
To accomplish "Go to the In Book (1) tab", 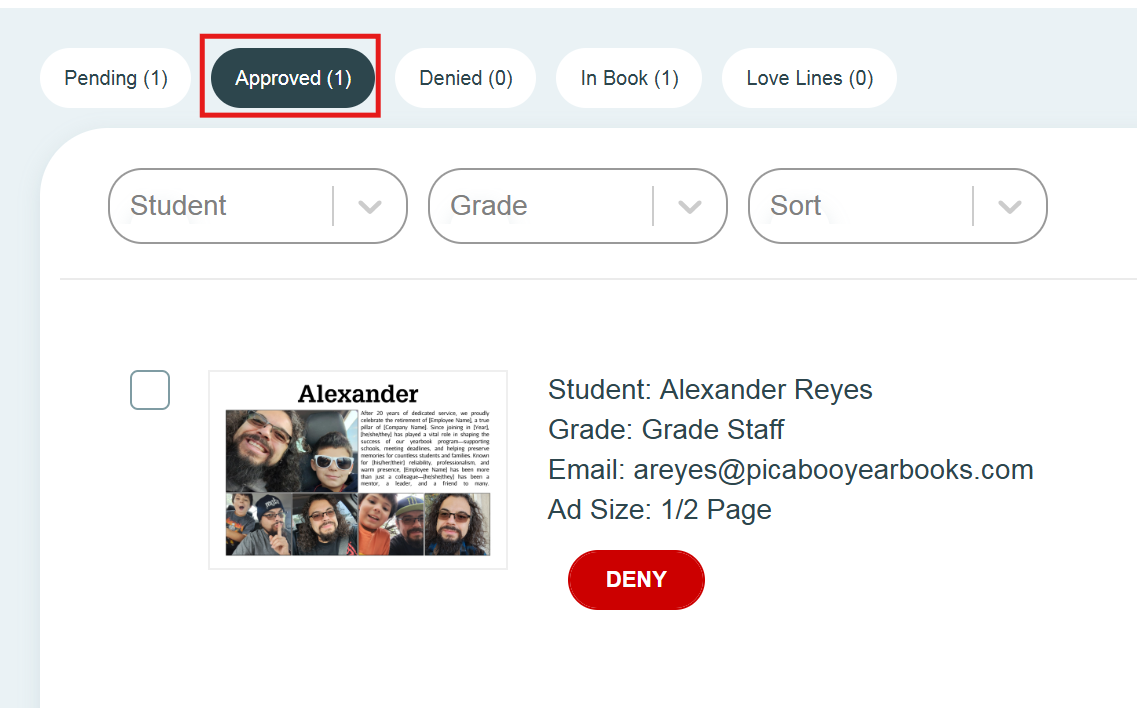I will pyautogui.click(x=629, y=78).
